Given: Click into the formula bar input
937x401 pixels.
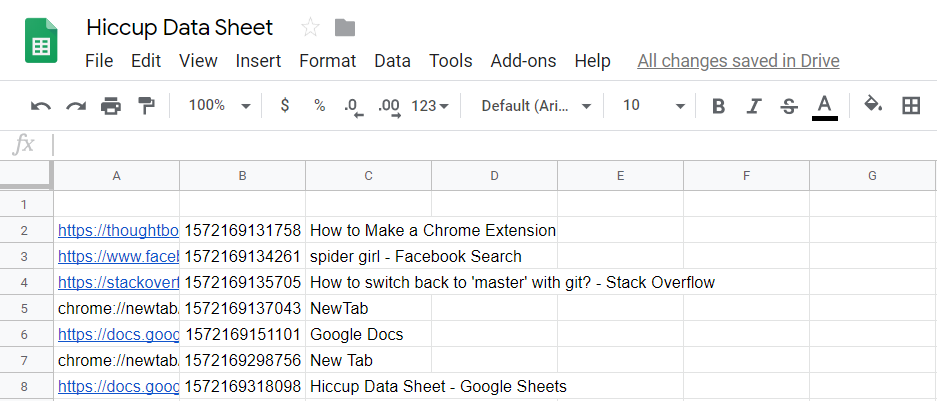Looking at the screenshot, I should pos(490,145).
